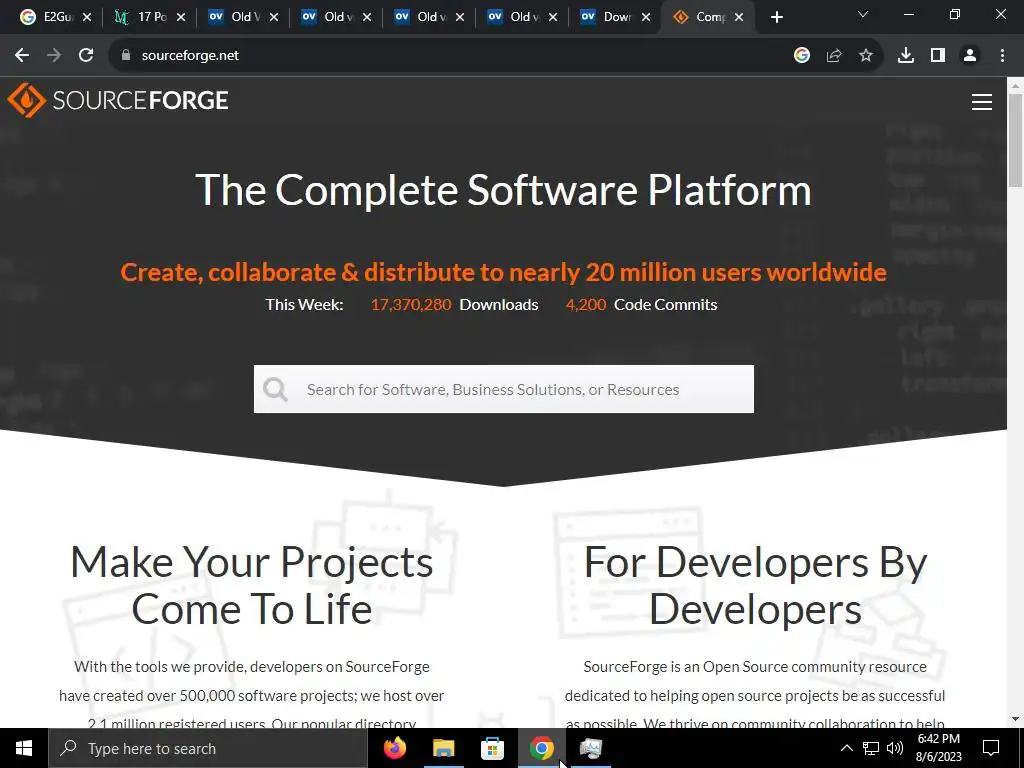
Task: Go back using browser back arrow
Action: [22, 56]
